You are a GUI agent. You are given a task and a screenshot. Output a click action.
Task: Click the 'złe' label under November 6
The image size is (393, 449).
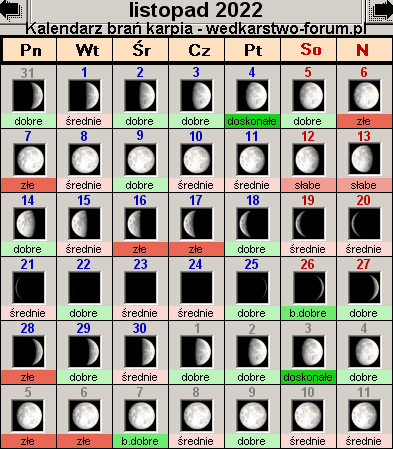click(364, 121)
